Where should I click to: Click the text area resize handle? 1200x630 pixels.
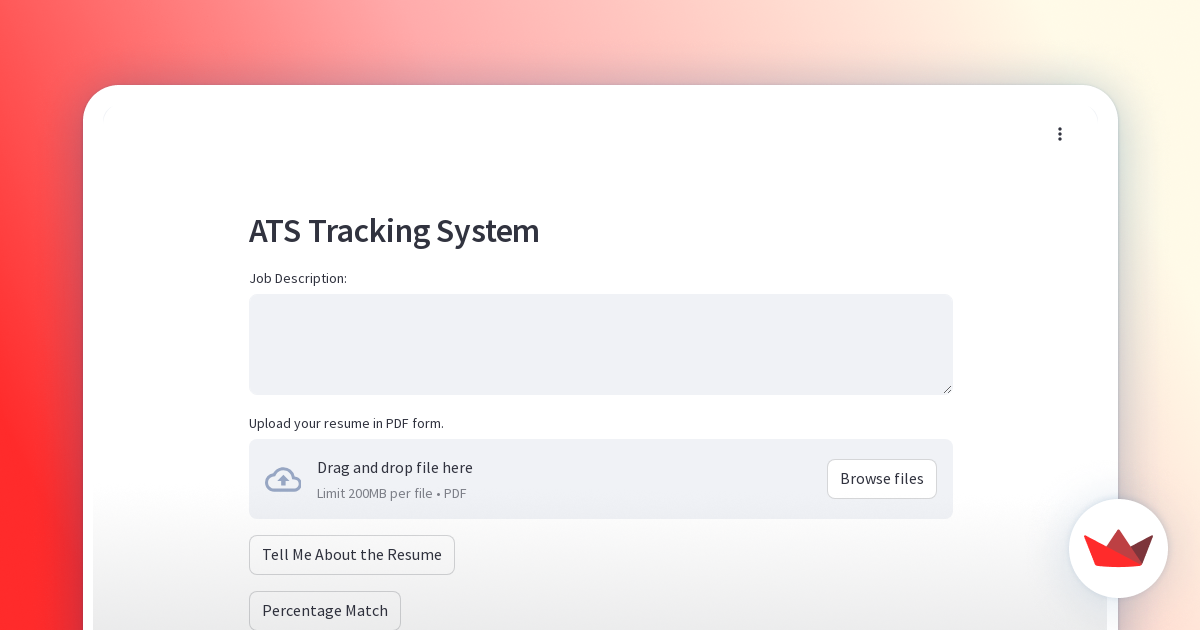[947, 389]
